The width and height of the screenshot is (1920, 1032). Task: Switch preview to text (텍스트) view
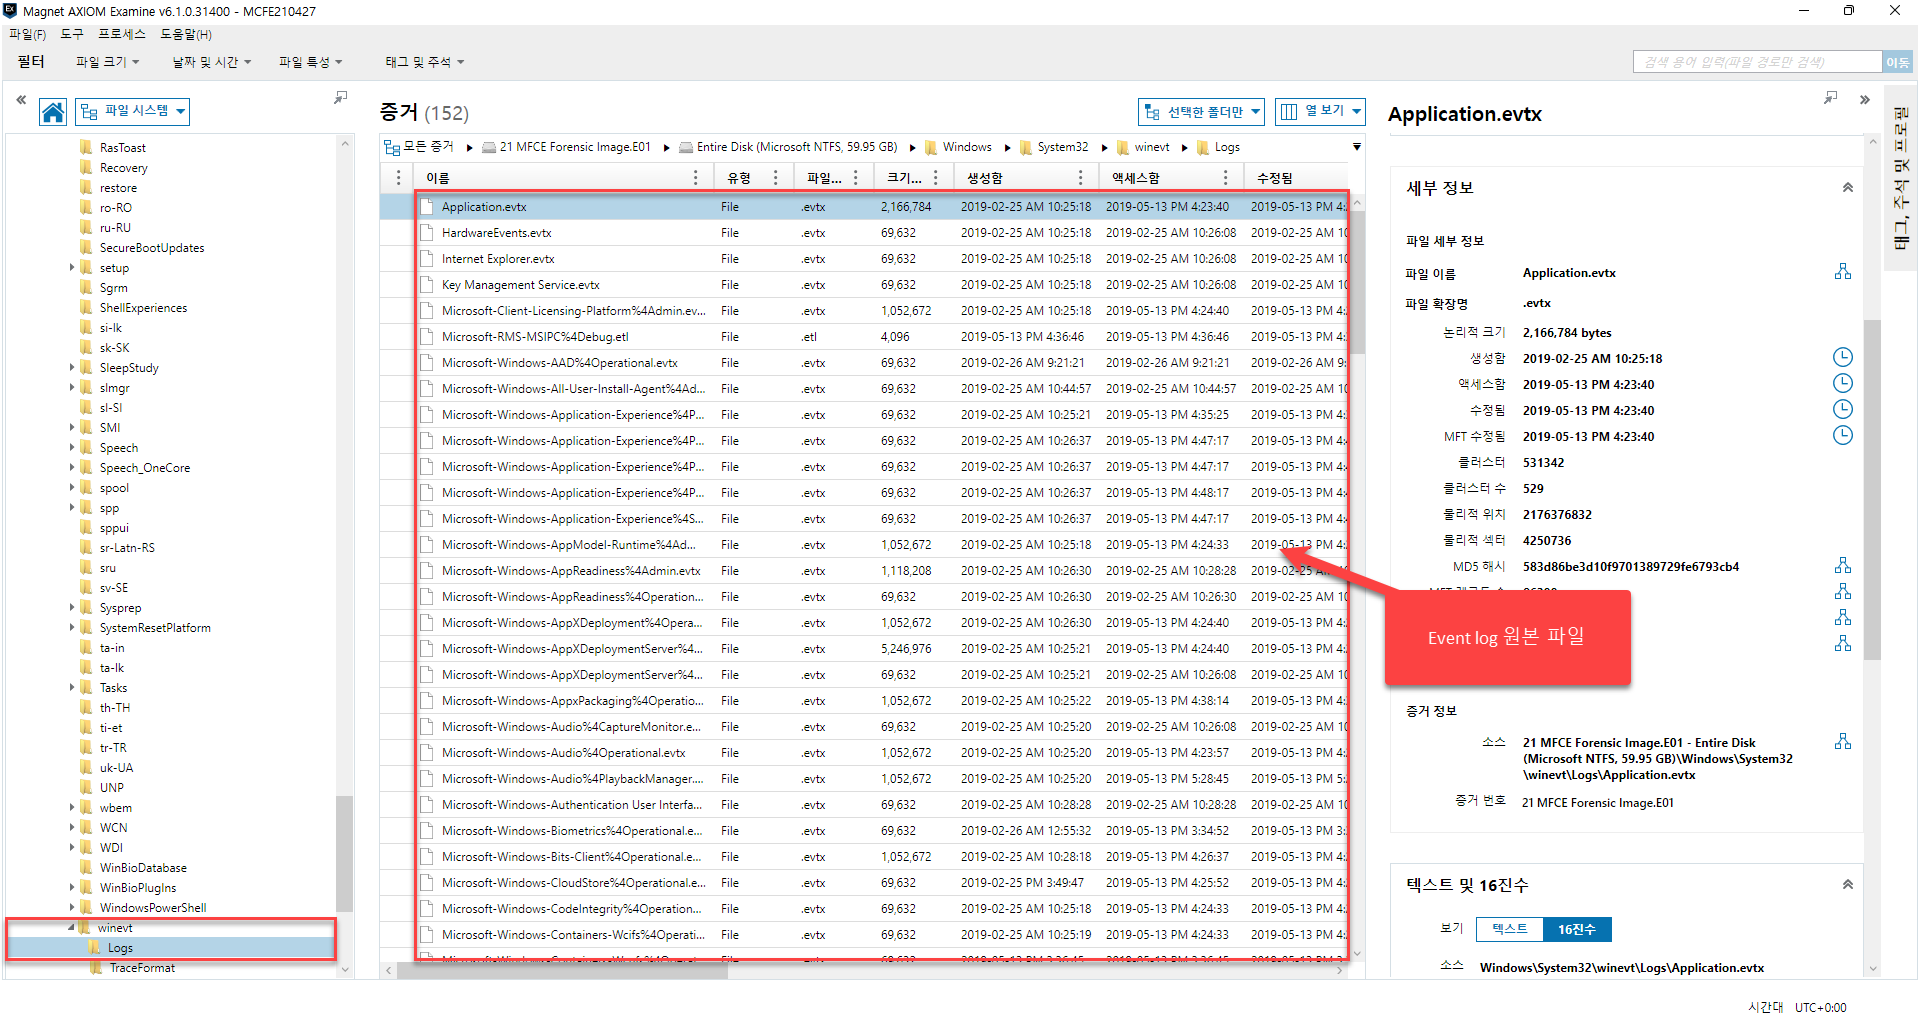click(1509, 930)
